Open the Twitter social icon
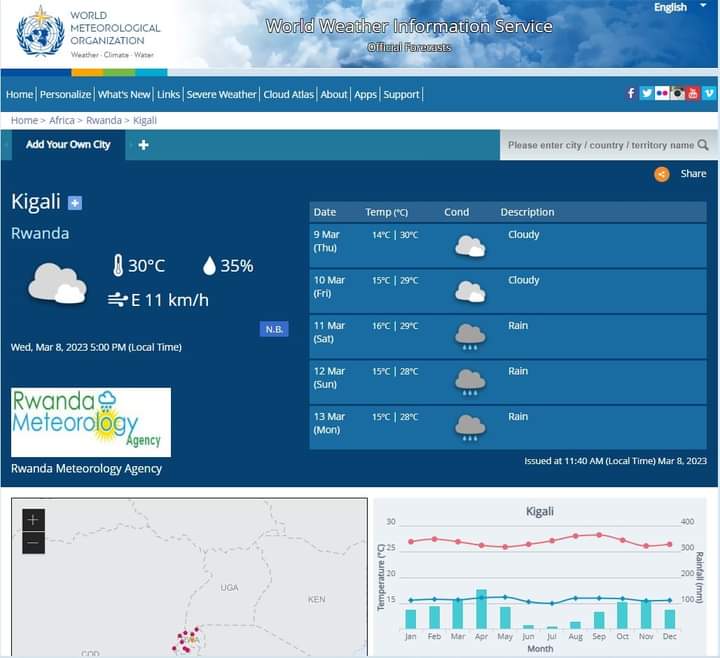 click(647, 93)
